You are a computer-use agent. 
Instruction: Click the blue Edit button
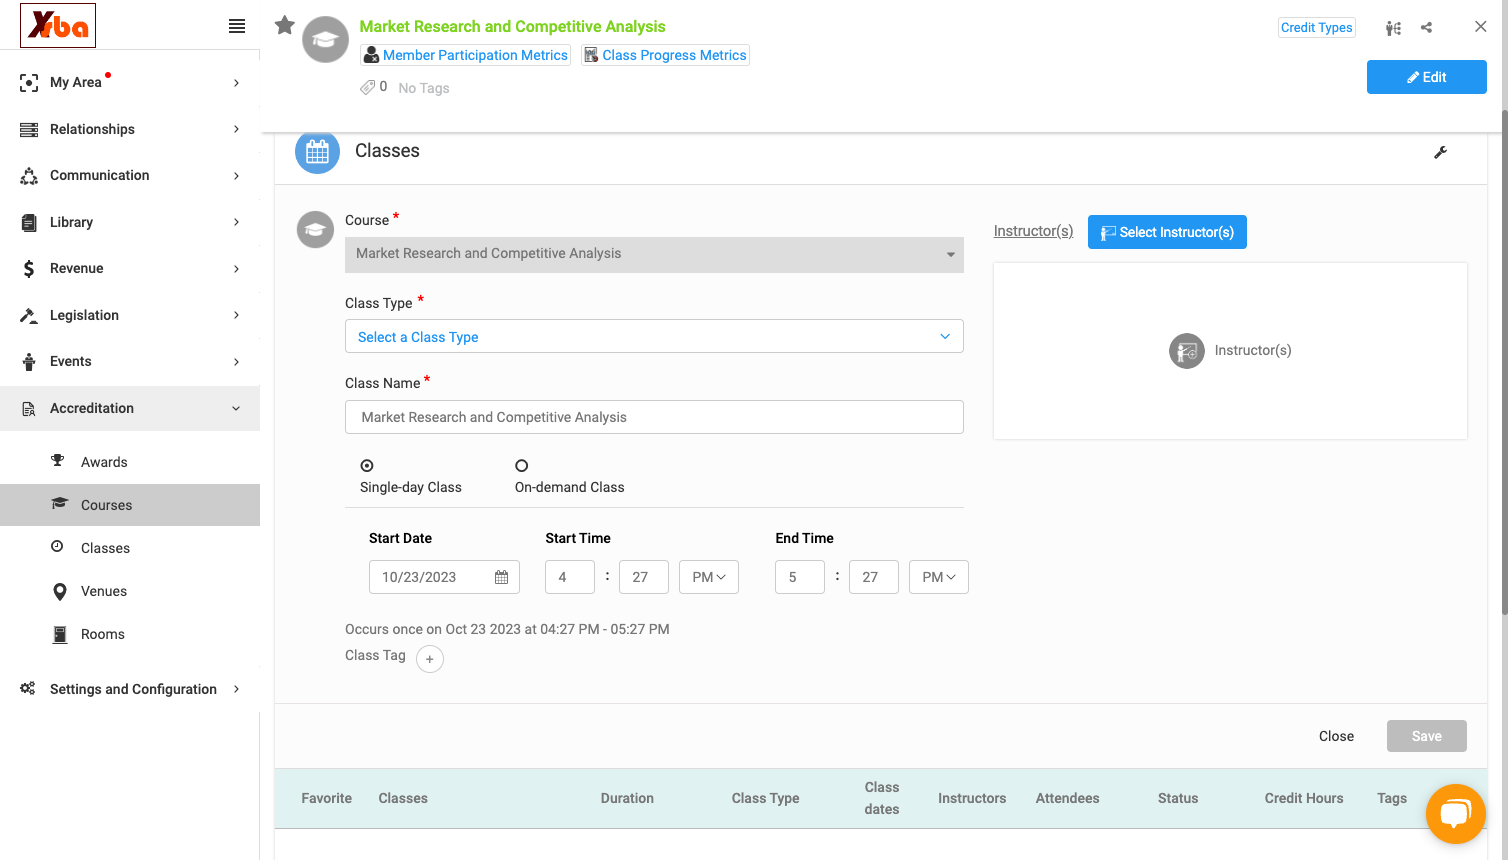tap(1426, 77)
